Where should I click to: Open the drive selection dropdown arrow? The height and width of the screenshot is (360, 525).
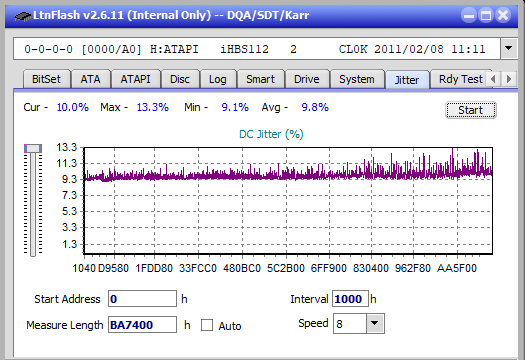508,49
